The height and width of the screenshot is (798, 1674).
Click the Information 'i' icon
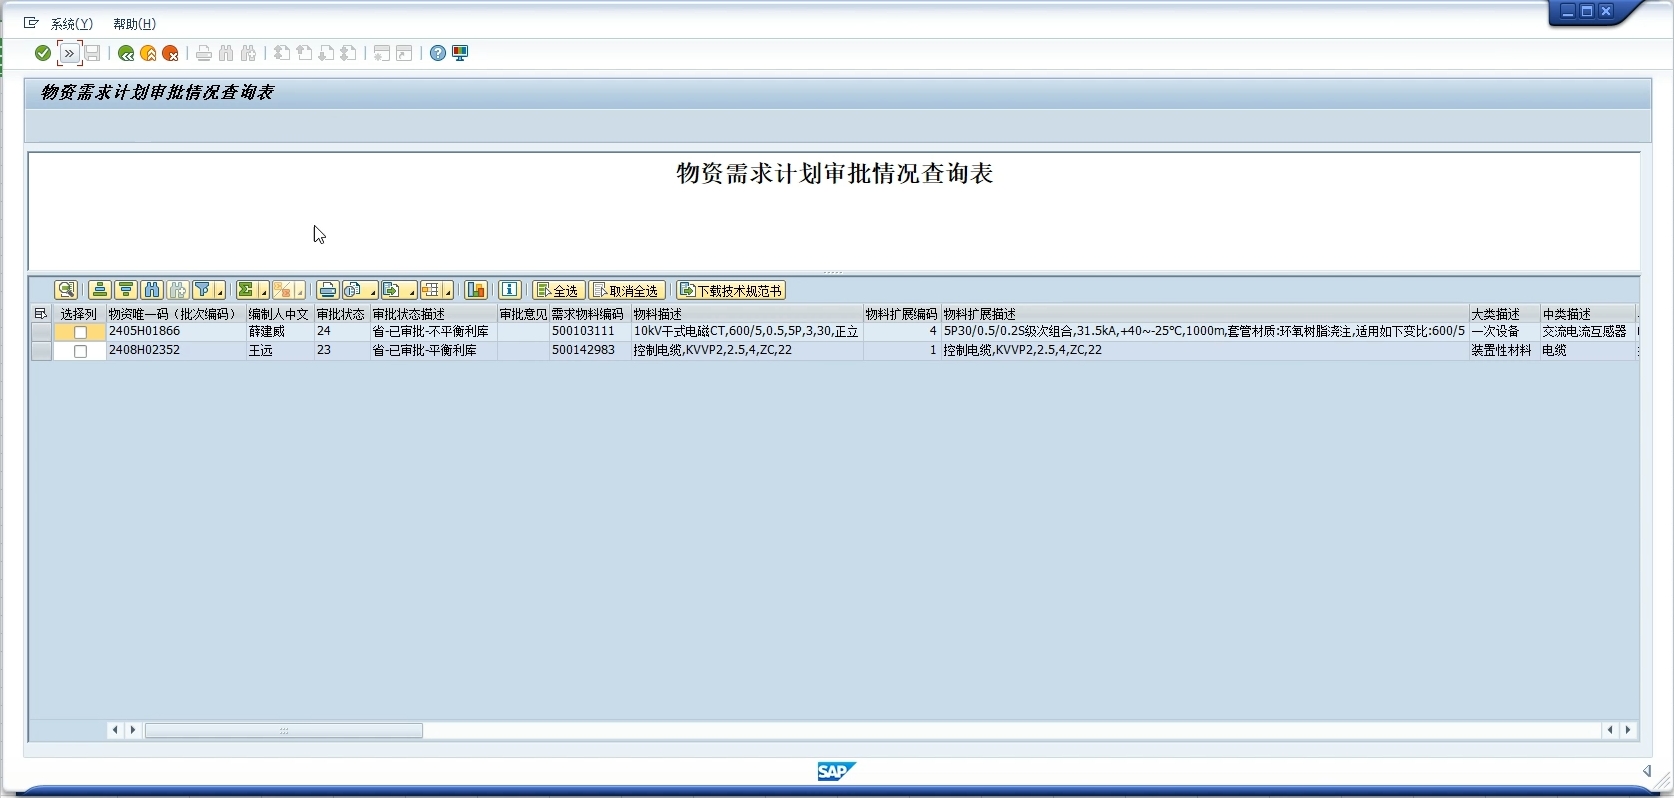coord(510,290)
